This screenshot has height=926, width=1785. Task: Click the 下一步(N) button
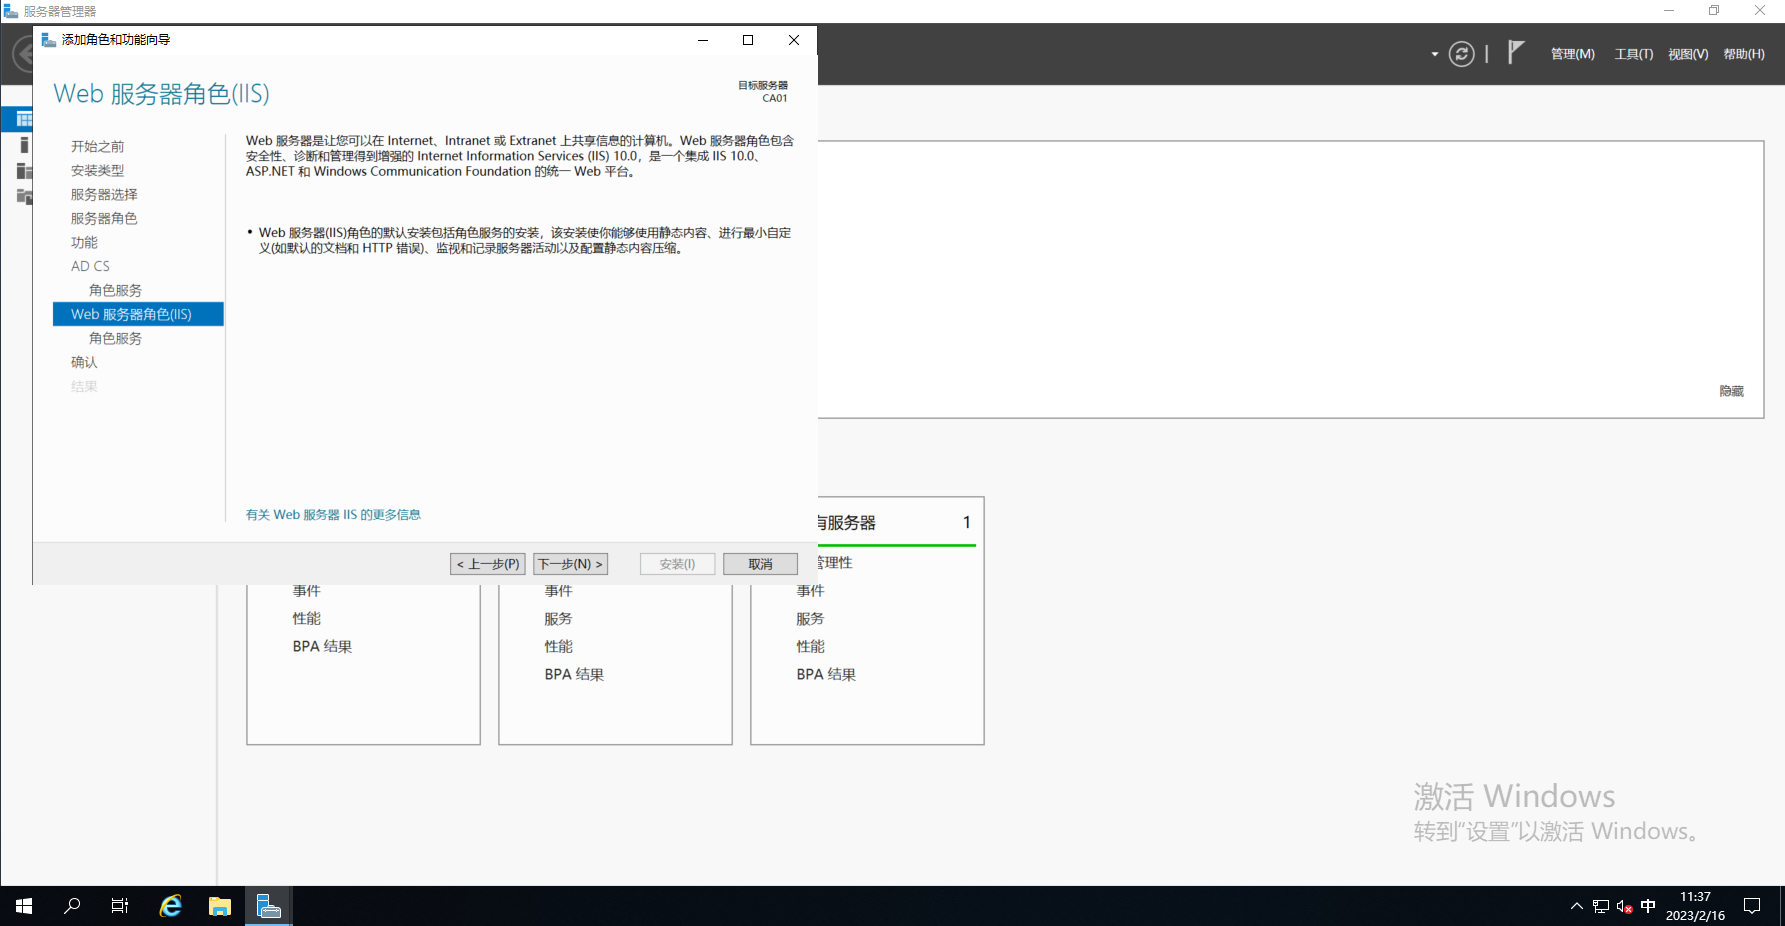570,564
